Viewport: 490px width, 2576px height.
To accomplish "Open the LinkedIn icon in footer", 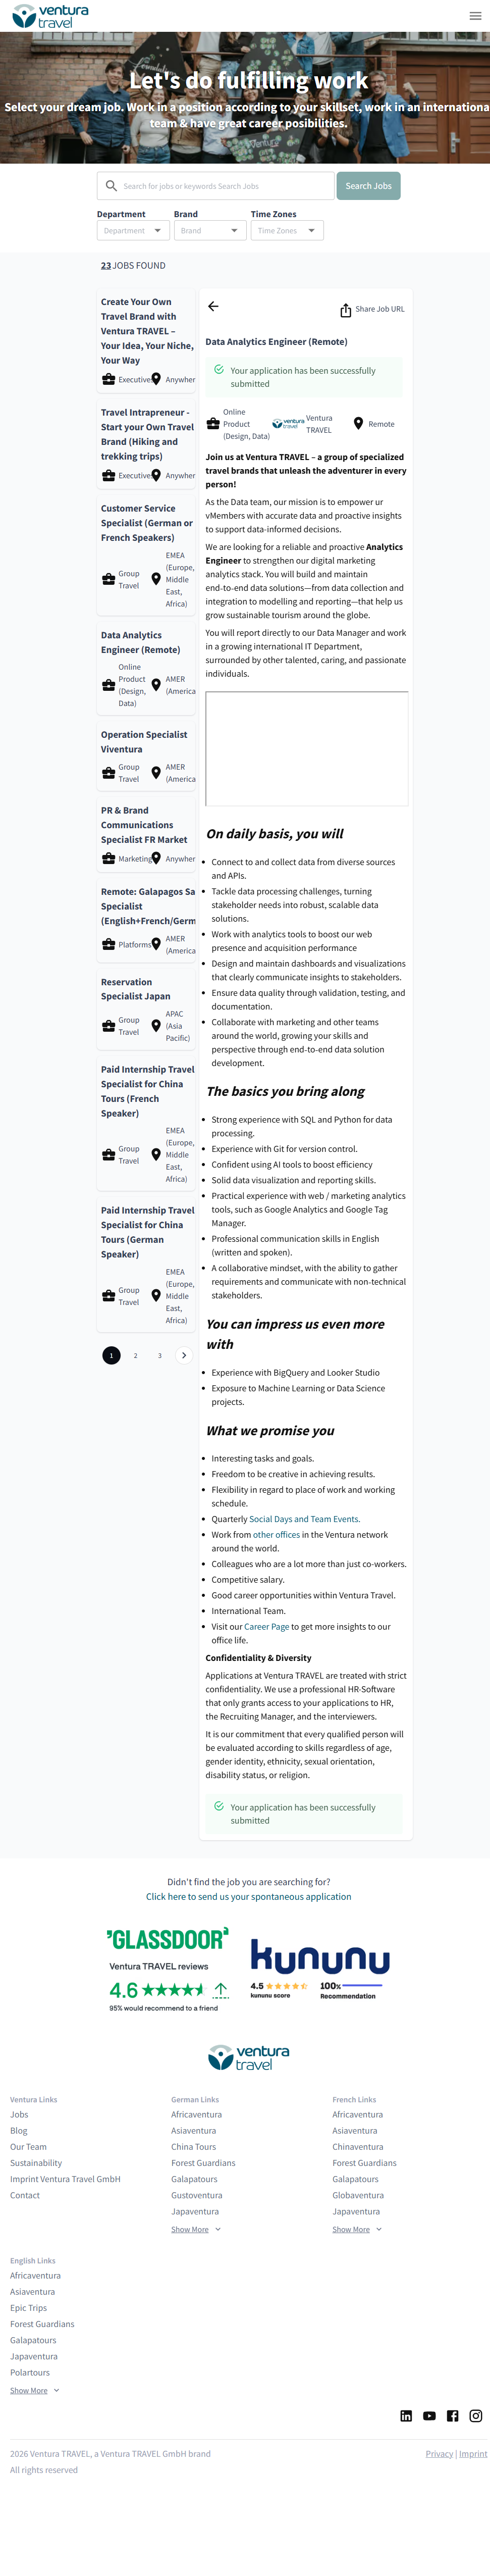I will [406, 2415].
